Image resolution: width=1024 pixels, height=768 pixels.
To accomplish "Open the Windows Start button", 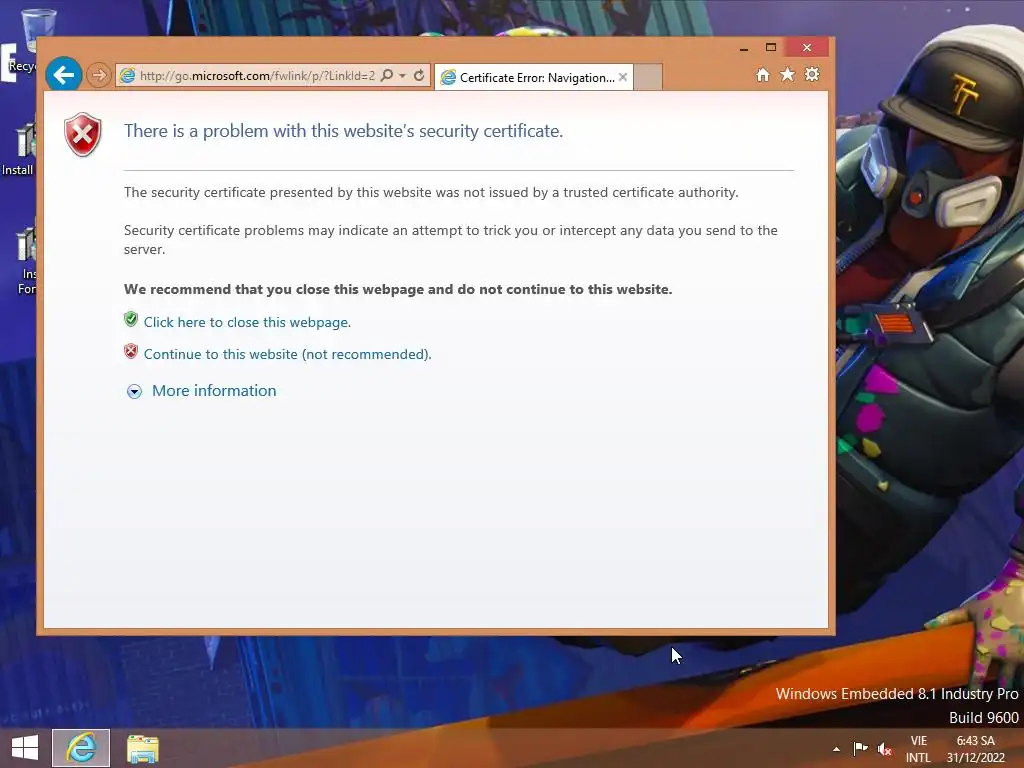I will click(25, 748).
